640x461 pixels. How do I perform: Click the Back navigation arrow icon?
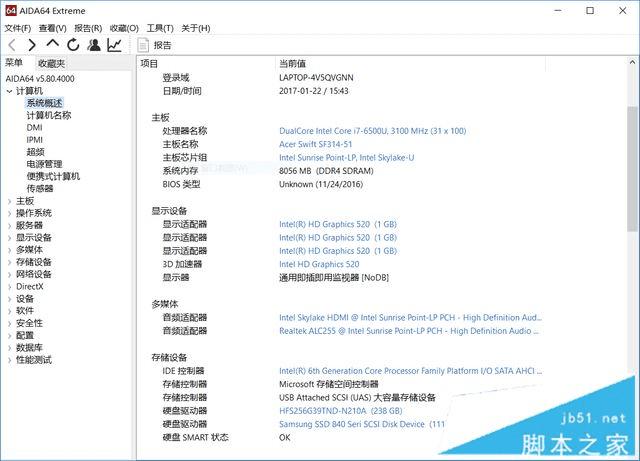point(12,45)
